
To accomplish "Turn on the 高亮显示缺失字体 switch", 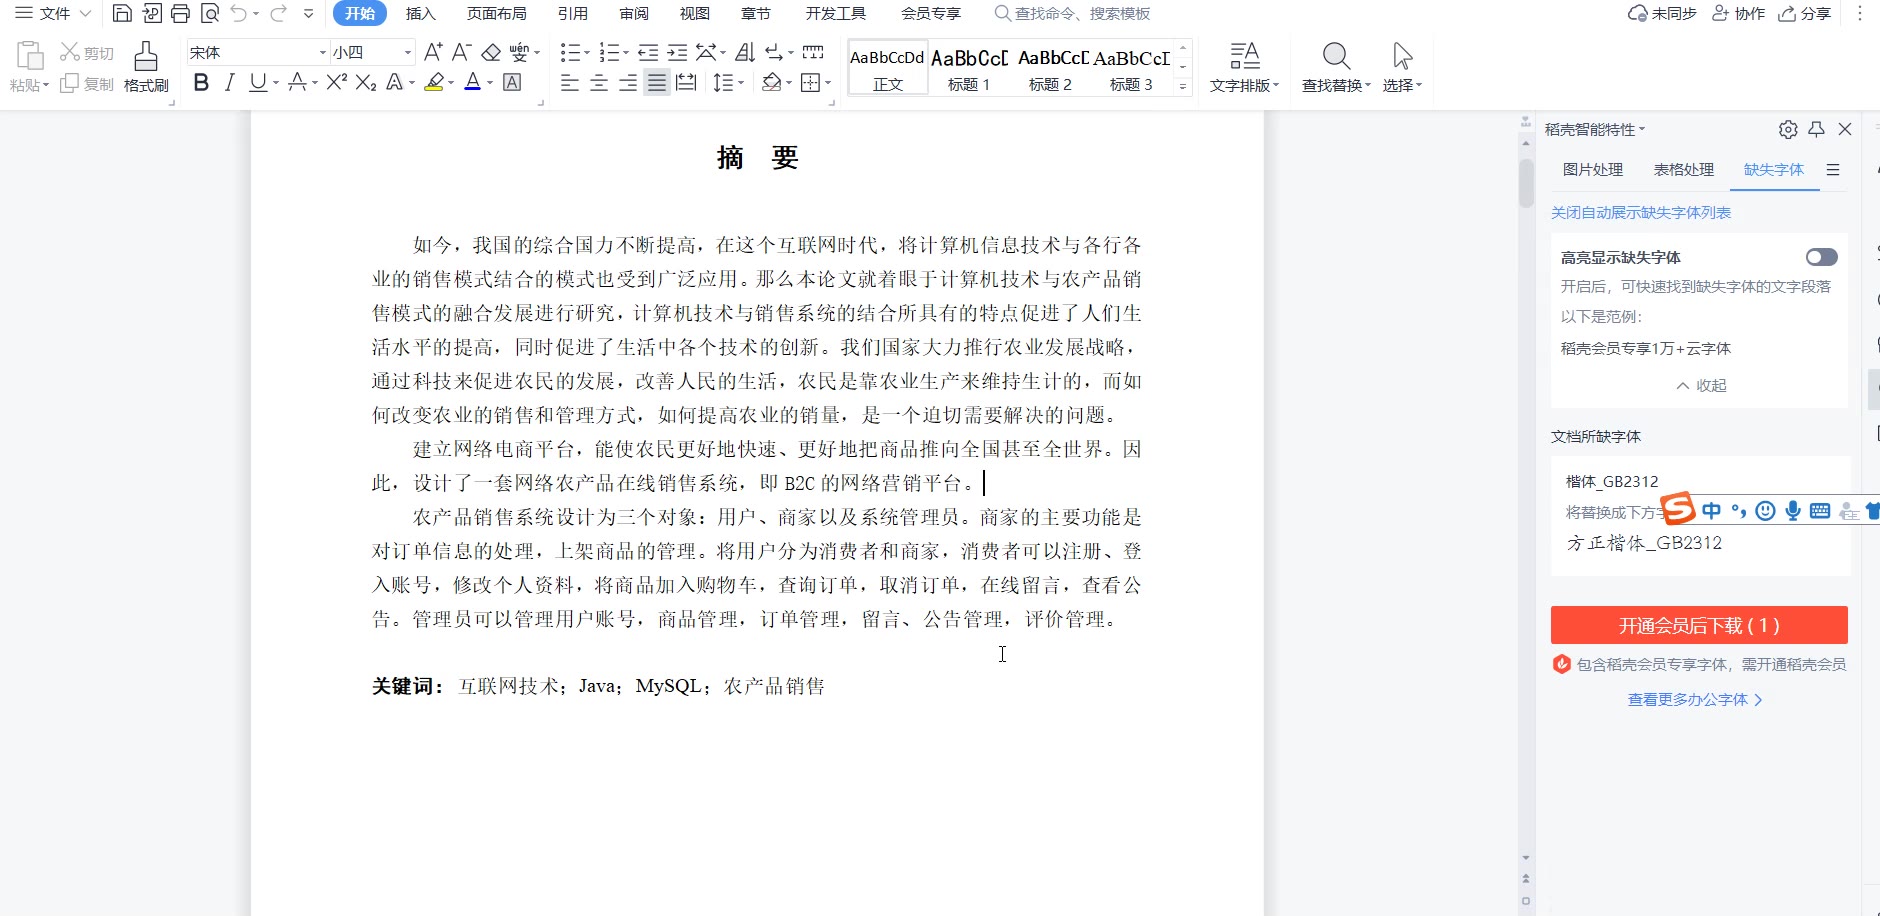I will 1821,257.
